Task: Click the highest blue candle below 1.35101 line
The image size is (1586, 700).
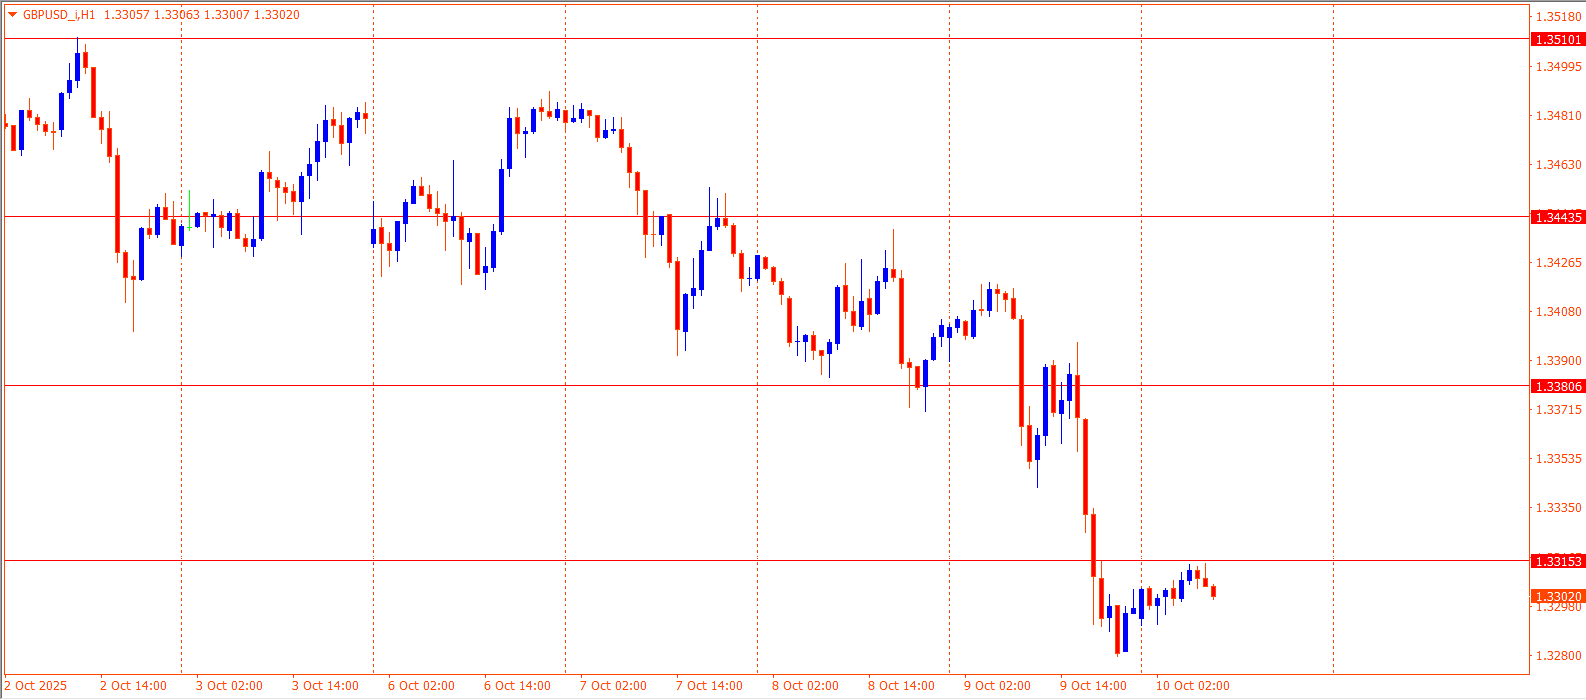Action: [x=77, y=66]
